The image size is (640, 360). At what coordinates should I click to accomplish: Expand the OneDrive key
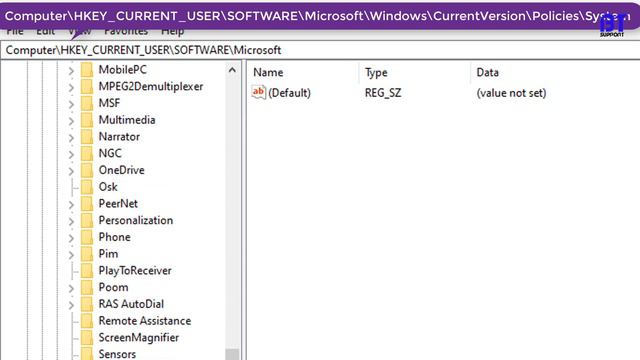click(x=71, y=171)
